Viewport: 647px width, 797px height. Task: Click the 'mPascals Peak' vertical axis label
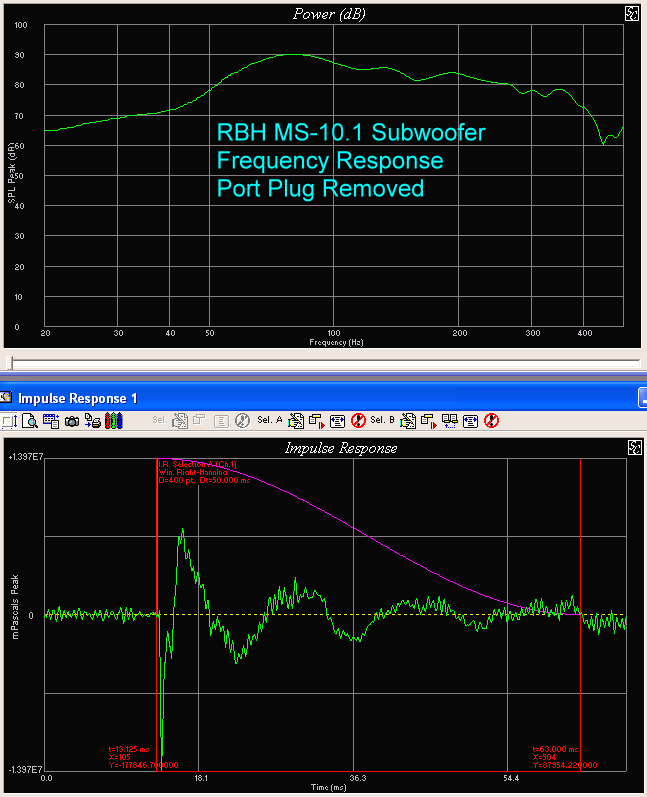(15, 606)
